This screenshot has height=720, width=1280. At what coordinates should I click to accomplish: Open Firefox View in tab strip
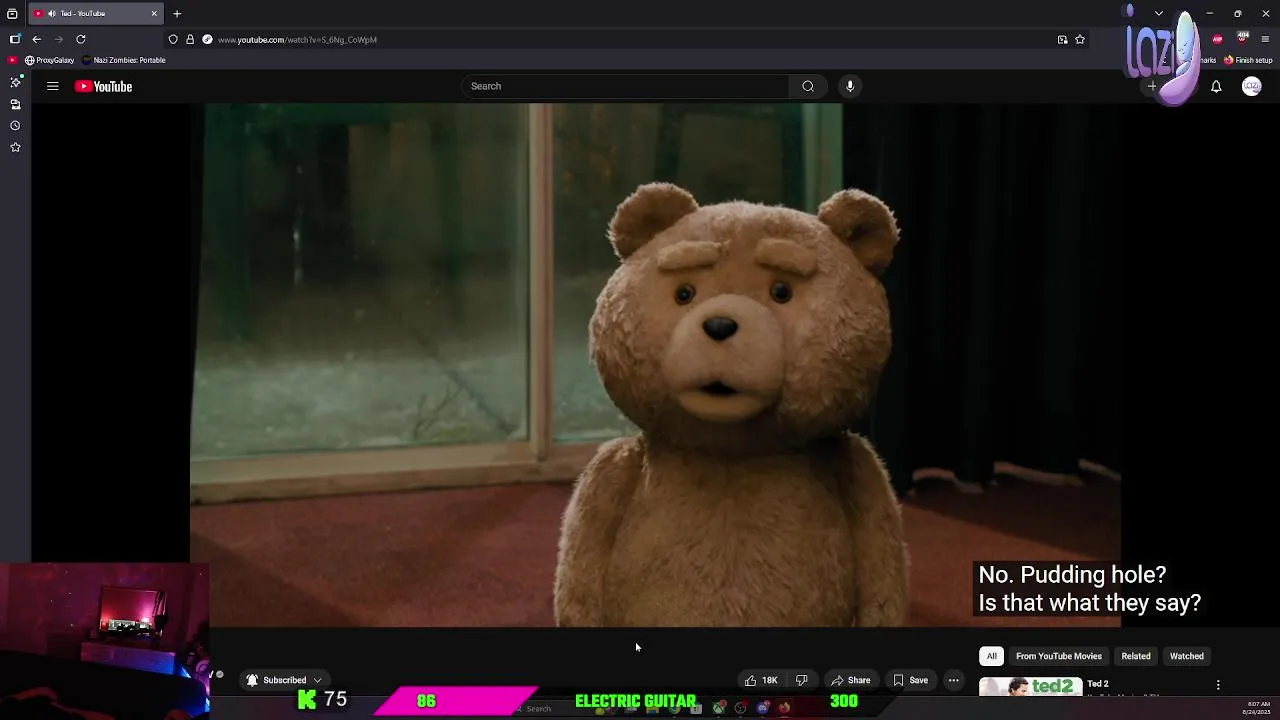tap(12, 13)
